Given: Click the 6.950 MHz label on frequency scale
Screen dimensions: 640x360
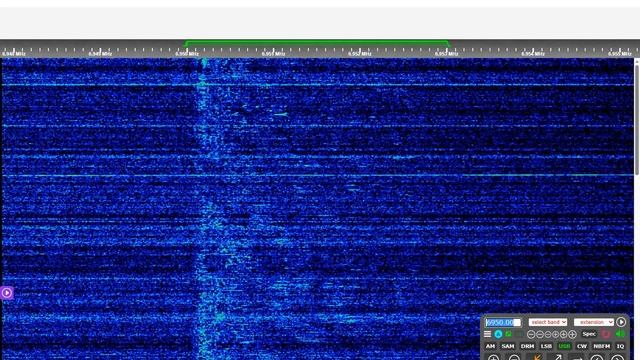Looking at the screenshot, I should tap(187, 53).
